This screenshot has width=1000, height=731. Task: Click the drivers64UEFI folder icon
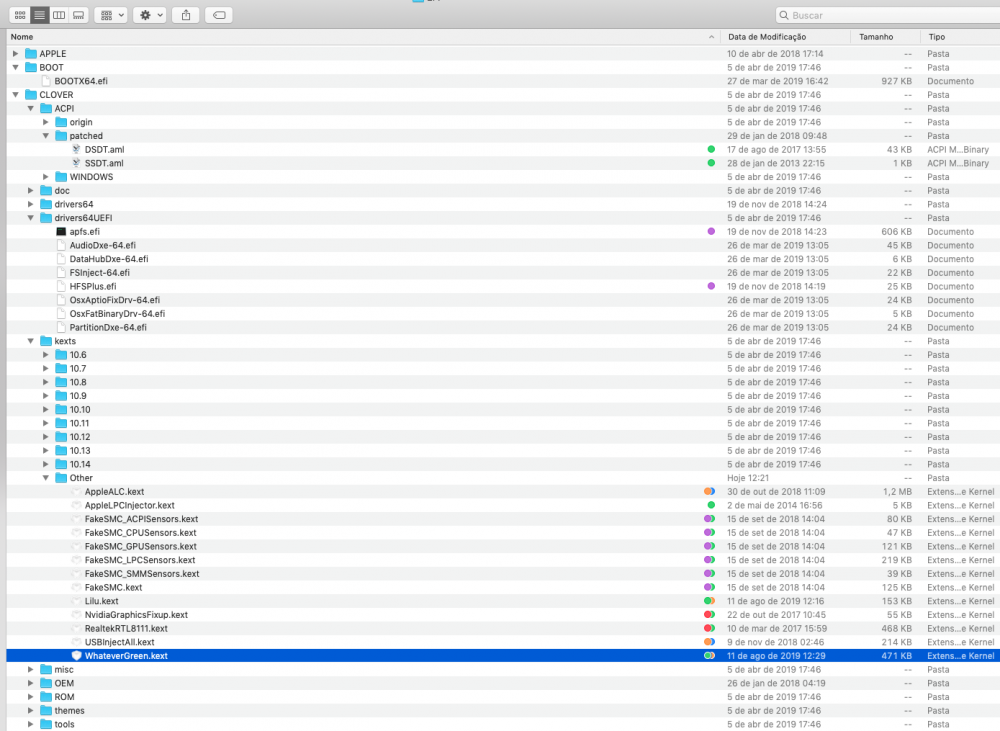pos(46,218)
